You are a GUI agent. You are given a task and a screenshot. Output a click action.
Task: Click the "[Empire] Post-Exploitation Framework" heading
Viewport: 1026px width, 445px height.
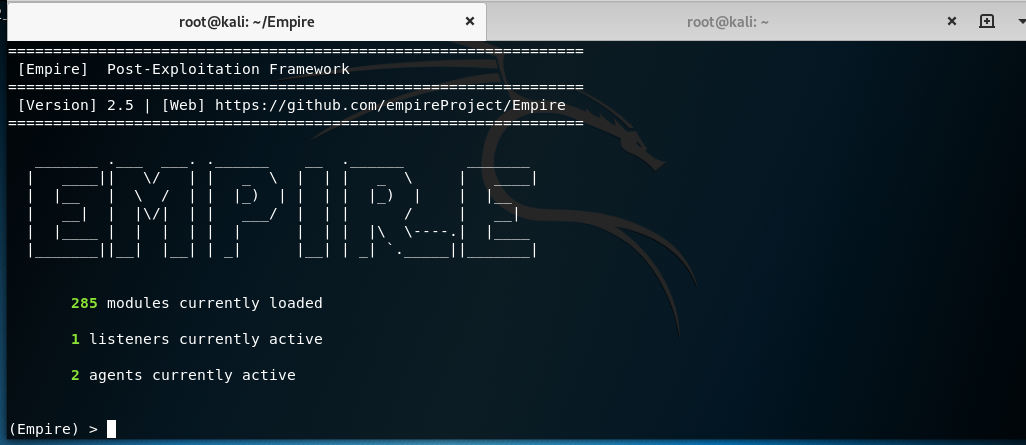coord(184,69)
